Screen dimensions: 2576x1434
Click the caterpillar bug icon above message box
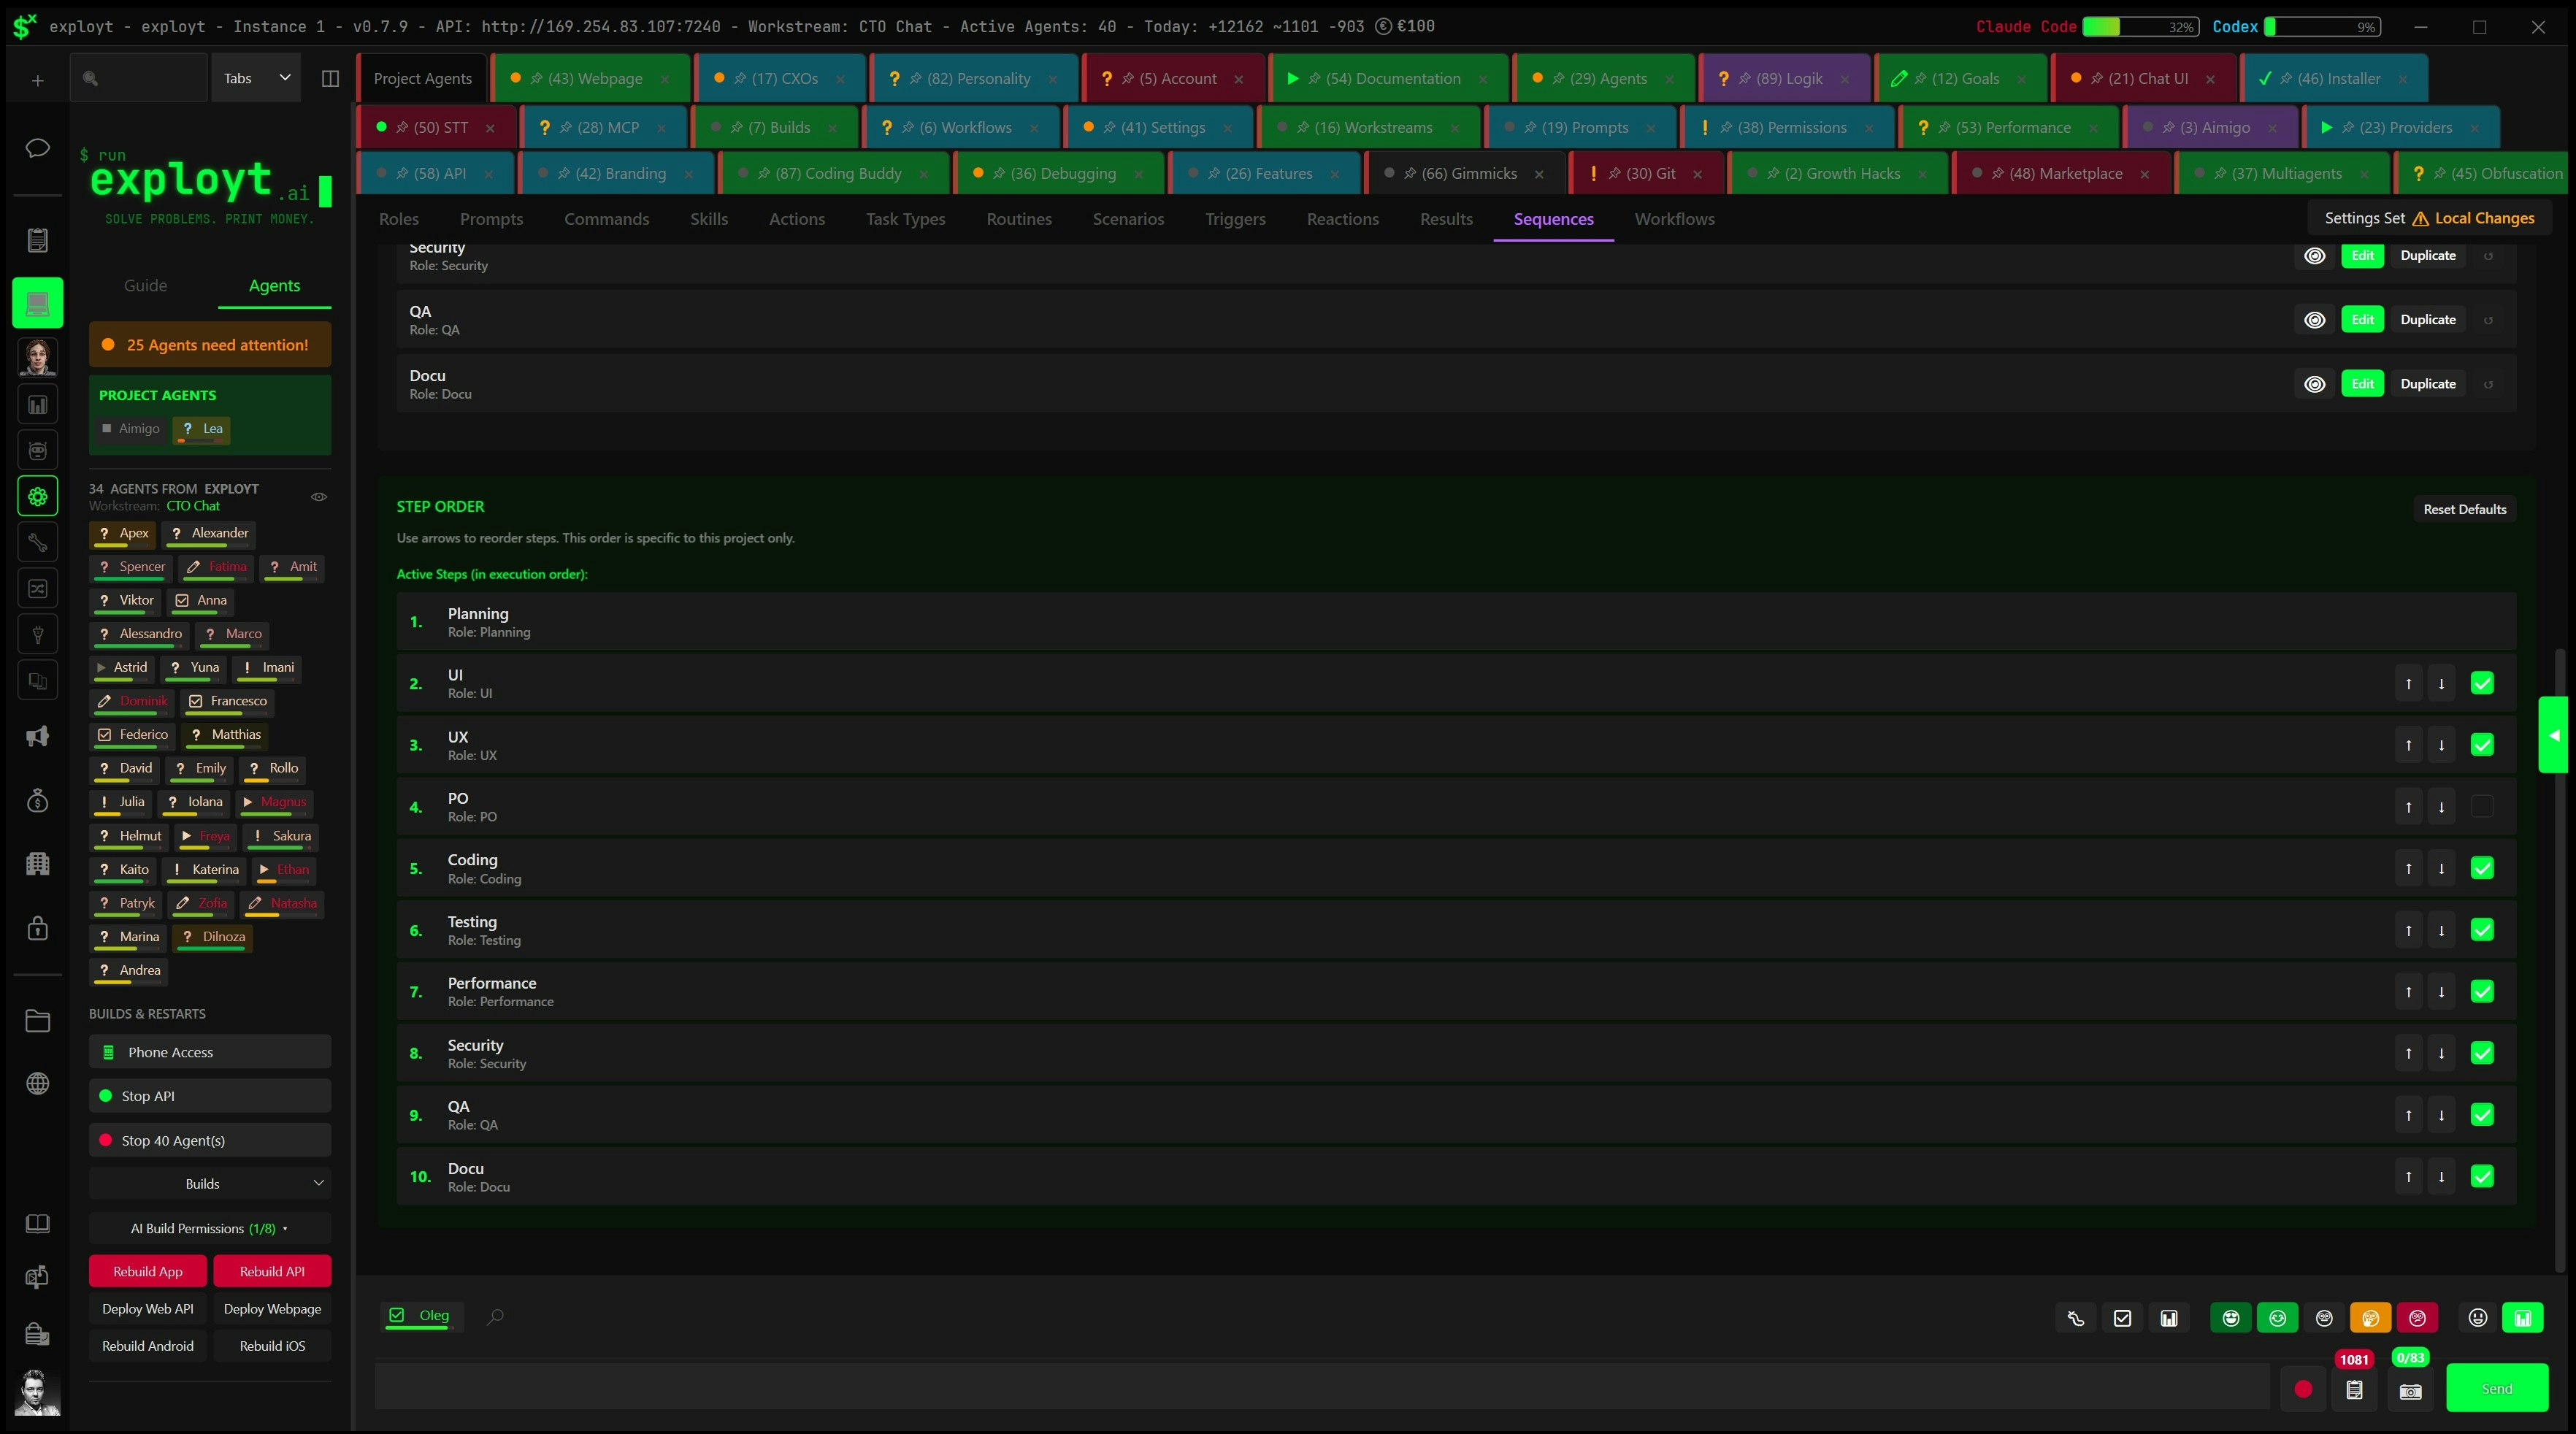click(2076, 1318)
